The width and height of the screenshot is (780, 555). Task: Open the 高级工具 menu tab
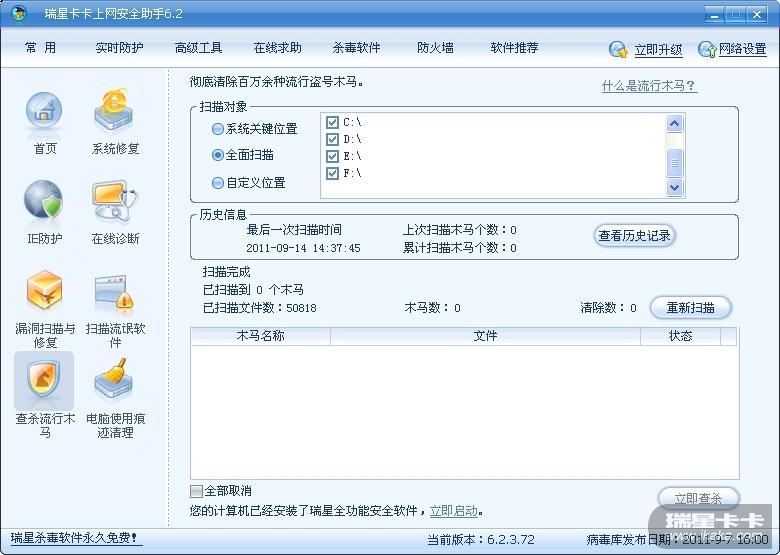[x=198, y=48]
